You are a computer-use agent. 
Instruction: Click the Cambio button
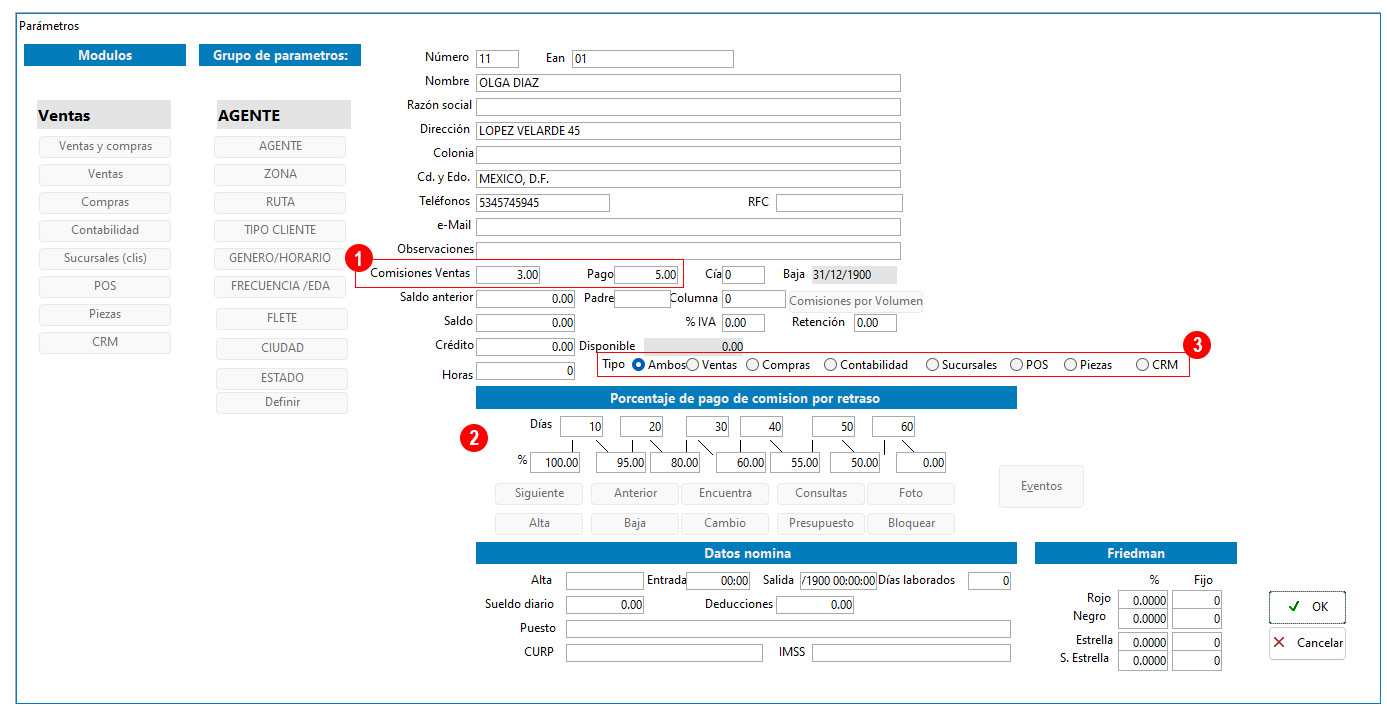[x=724, y=523]
